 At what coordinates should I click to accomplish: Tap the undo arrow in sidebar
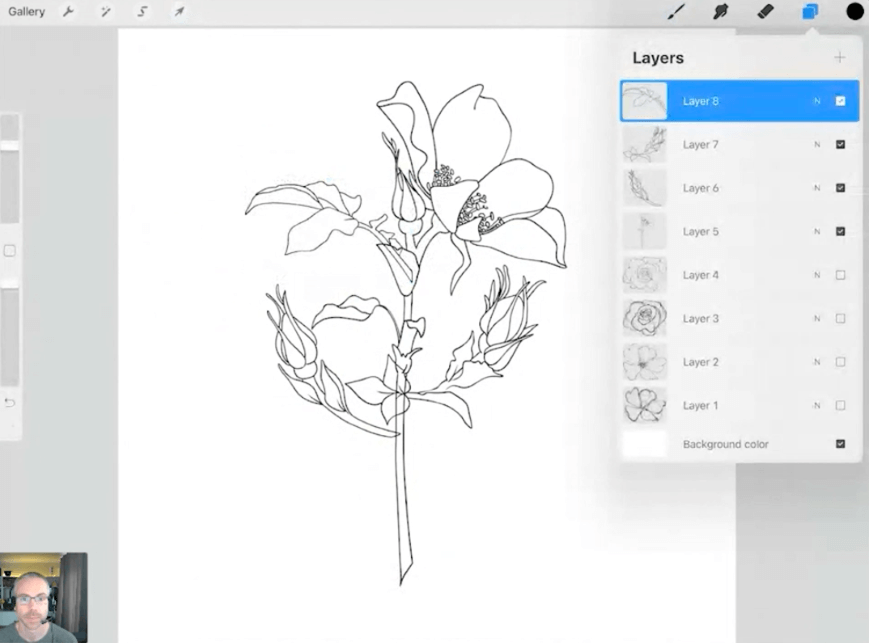pos(9,402)
